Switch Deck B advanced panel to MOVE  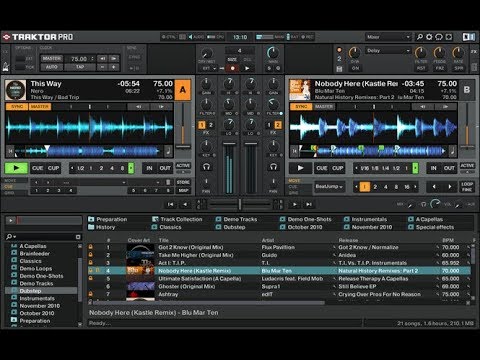coord(294,181)
